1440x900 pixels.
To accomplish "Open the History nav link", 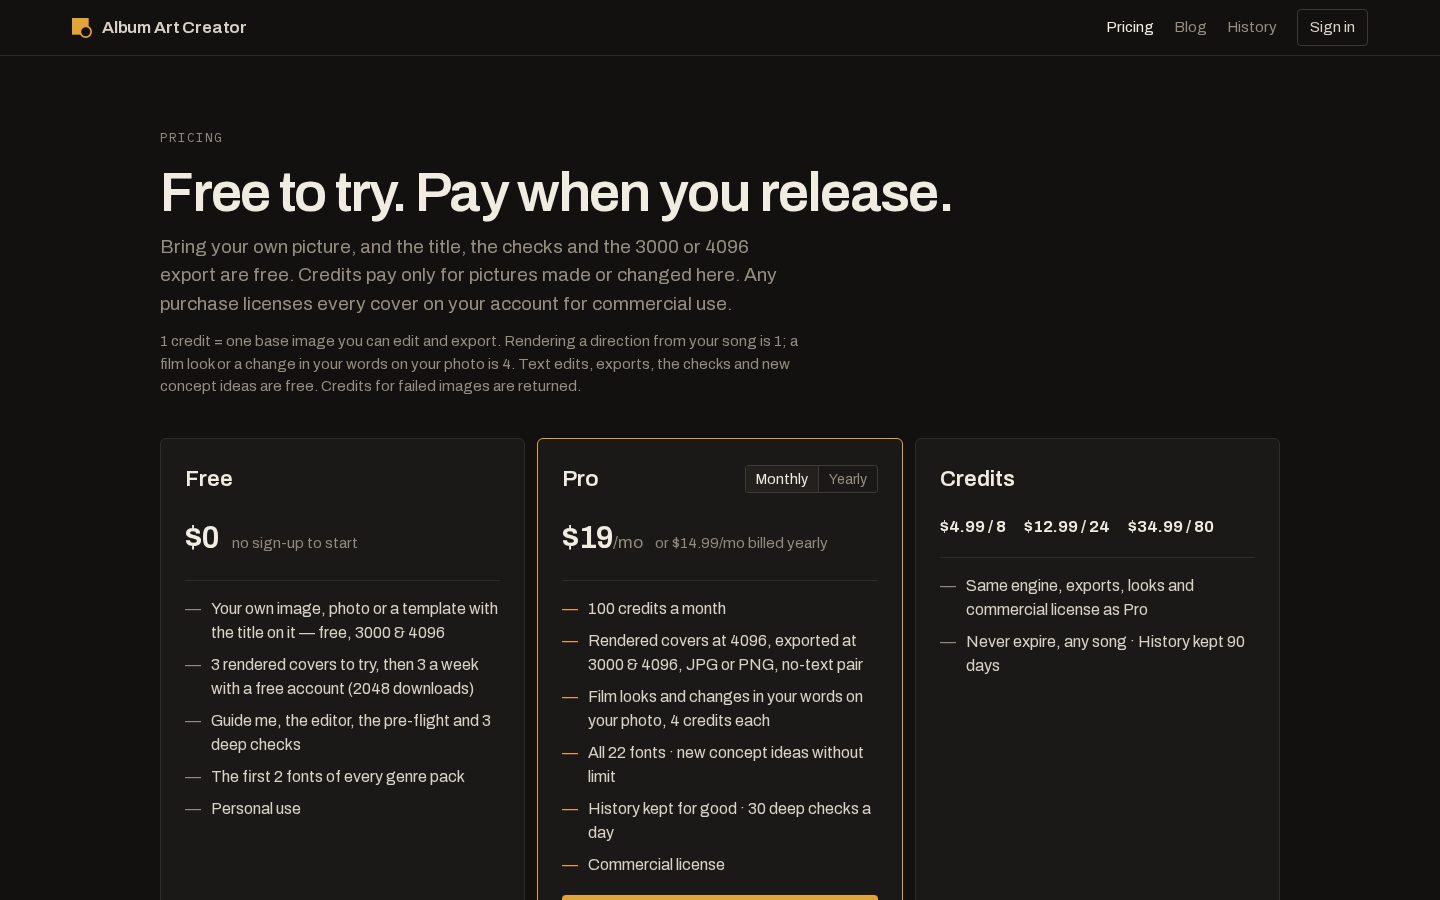I will (x=1252, y=27).
